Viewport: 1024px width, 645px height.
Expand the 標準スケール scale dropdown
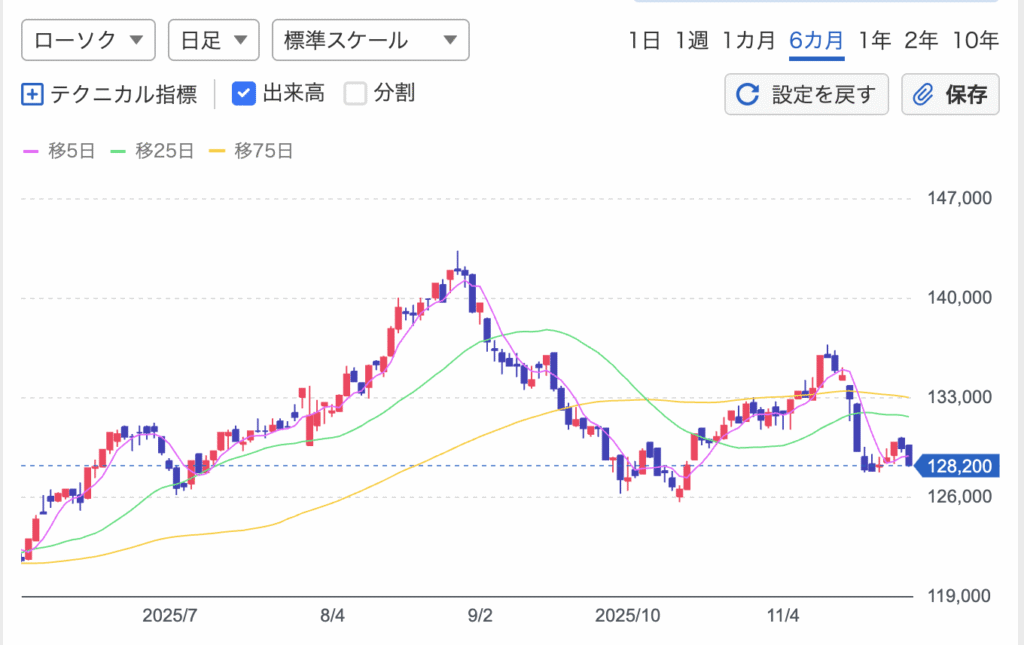[370, 41]
